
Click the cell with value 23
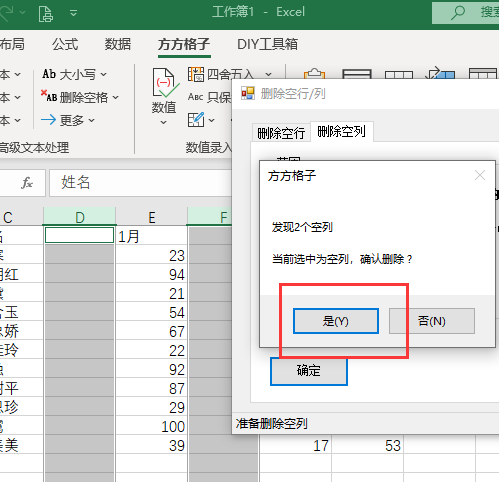151,255
